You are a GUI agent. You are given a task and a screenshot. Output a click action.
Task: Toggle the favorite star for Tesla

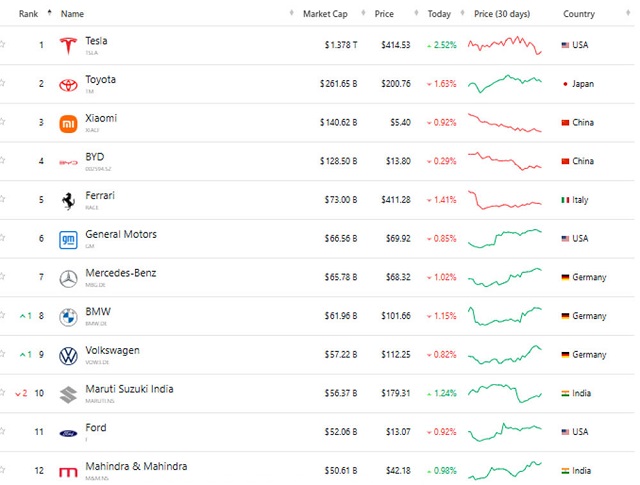coord(3,45)
